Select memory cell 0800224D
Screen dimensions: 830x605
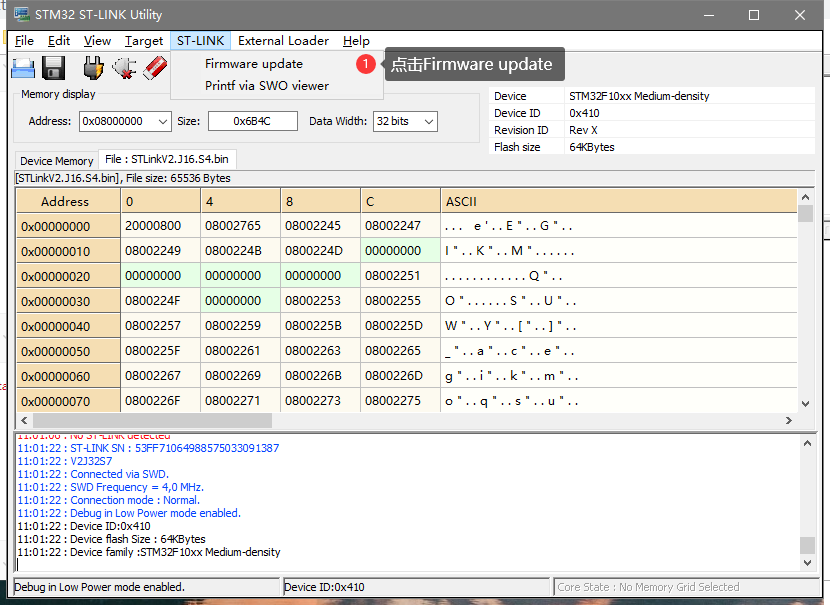pyautogui.click(x=321, y=251)
